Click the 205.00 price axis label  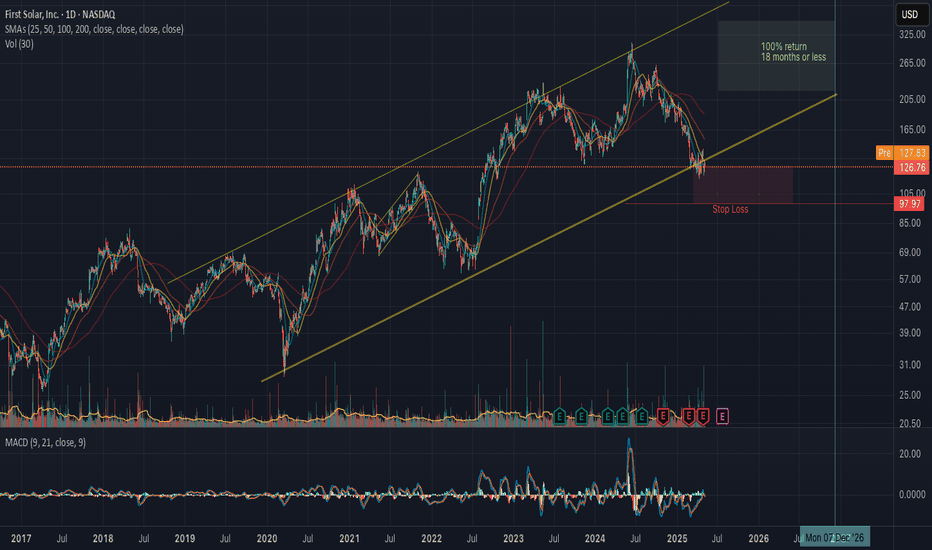tap(912, 99)
